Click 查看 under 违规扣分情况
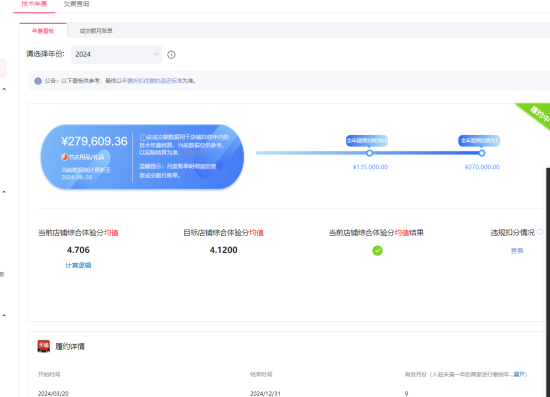Image resolution: width=550 pixels, height=397 pixels. click(x=517, y=251)
